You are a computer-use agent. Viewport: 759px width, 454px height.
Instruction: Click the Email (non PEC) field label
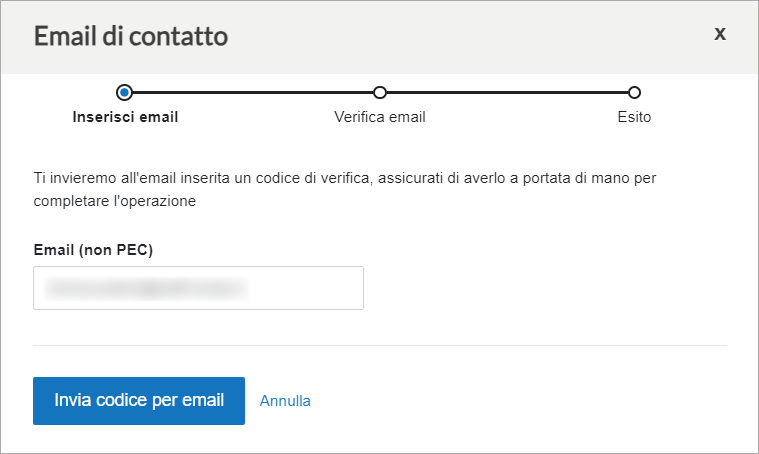93,250
